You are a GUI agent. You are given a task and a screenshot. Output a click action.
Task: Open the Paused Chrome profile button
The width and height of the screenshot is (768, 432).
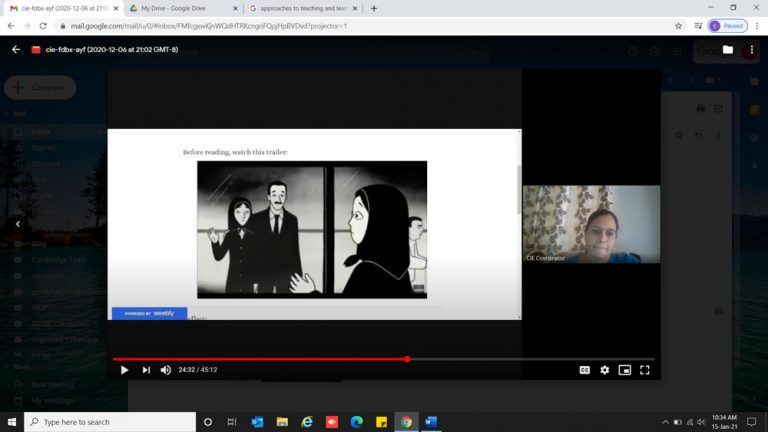[728, 26]
